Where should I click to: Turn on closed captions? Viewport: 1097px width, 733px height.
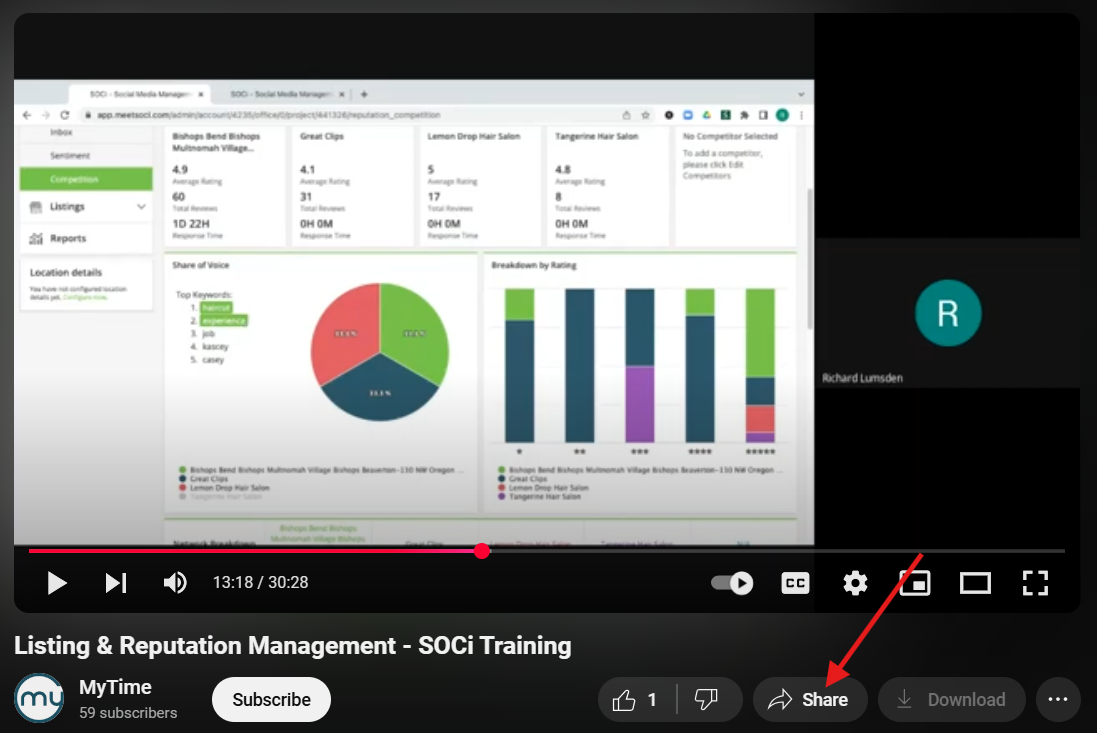pyautogui.click(x=795, y=583)
